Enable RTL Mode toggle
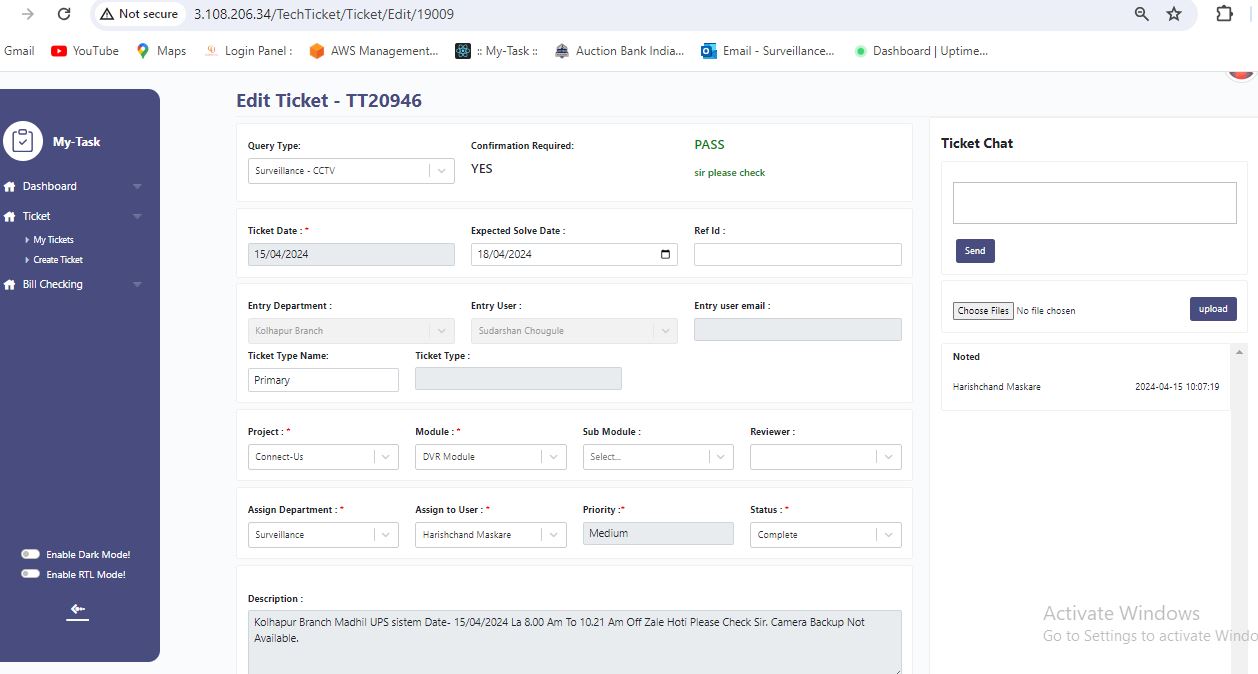 [31, 574]
